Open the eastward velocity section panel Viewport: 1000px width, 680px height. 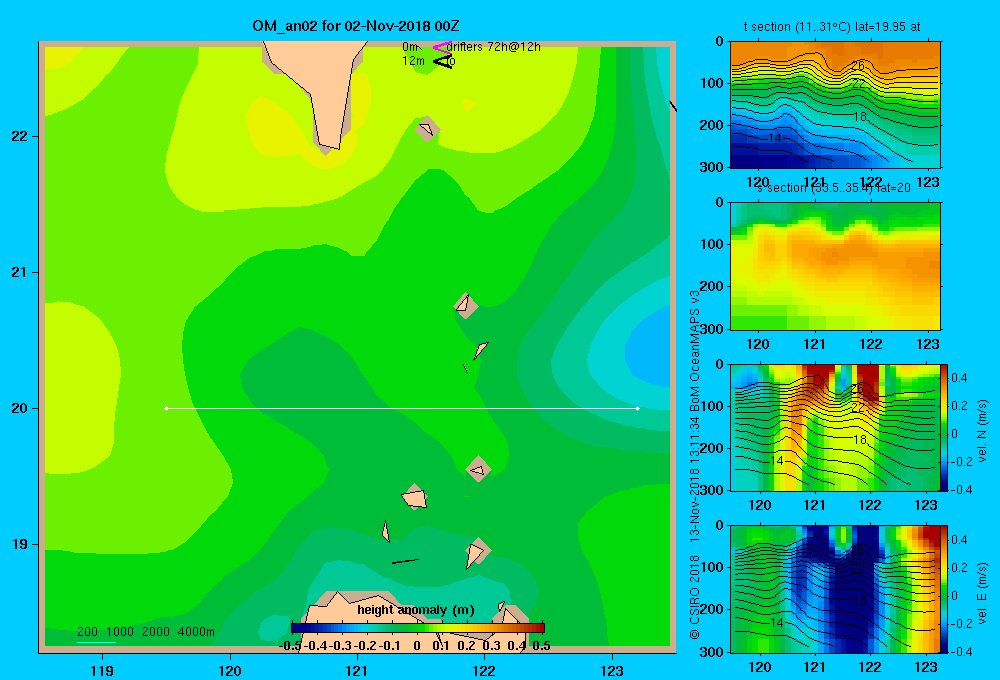click(835, 589)
